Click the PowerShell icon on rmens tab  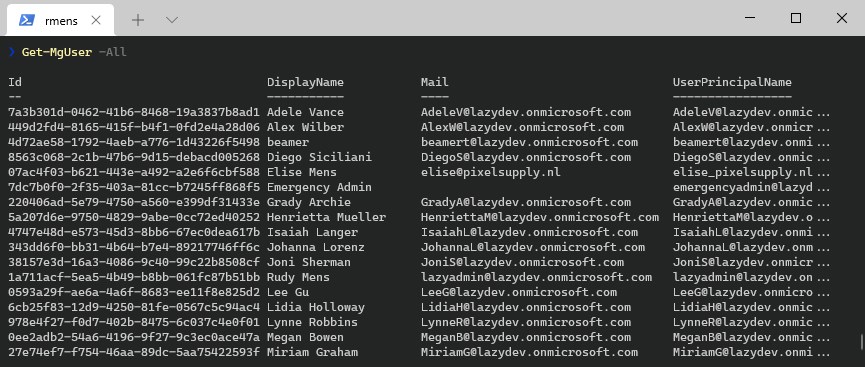pos(27,20)
